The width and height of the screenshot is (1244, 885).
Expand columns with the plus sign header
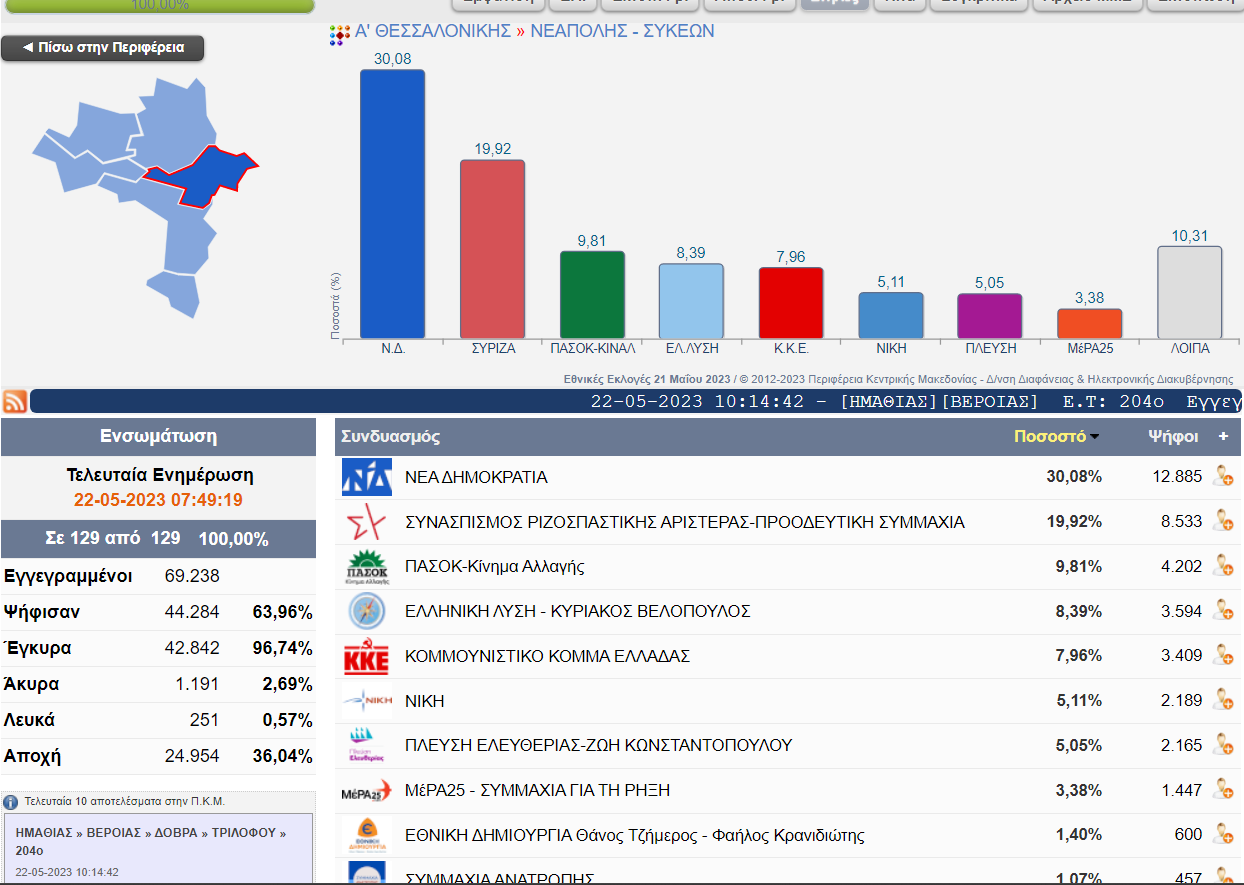coord(1222,437)
